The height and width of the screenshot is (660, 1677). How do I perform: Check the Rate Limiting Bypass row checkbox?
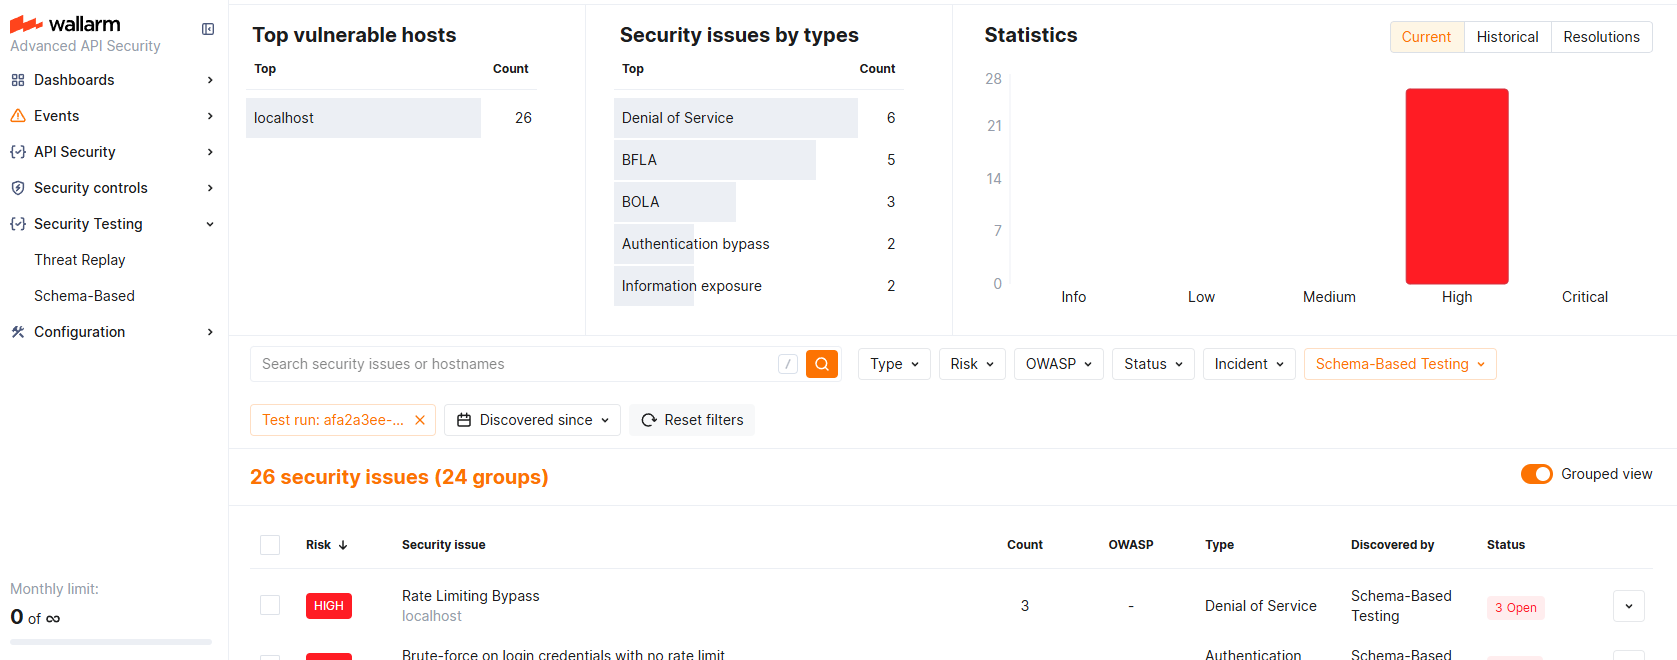coord(270,605)
